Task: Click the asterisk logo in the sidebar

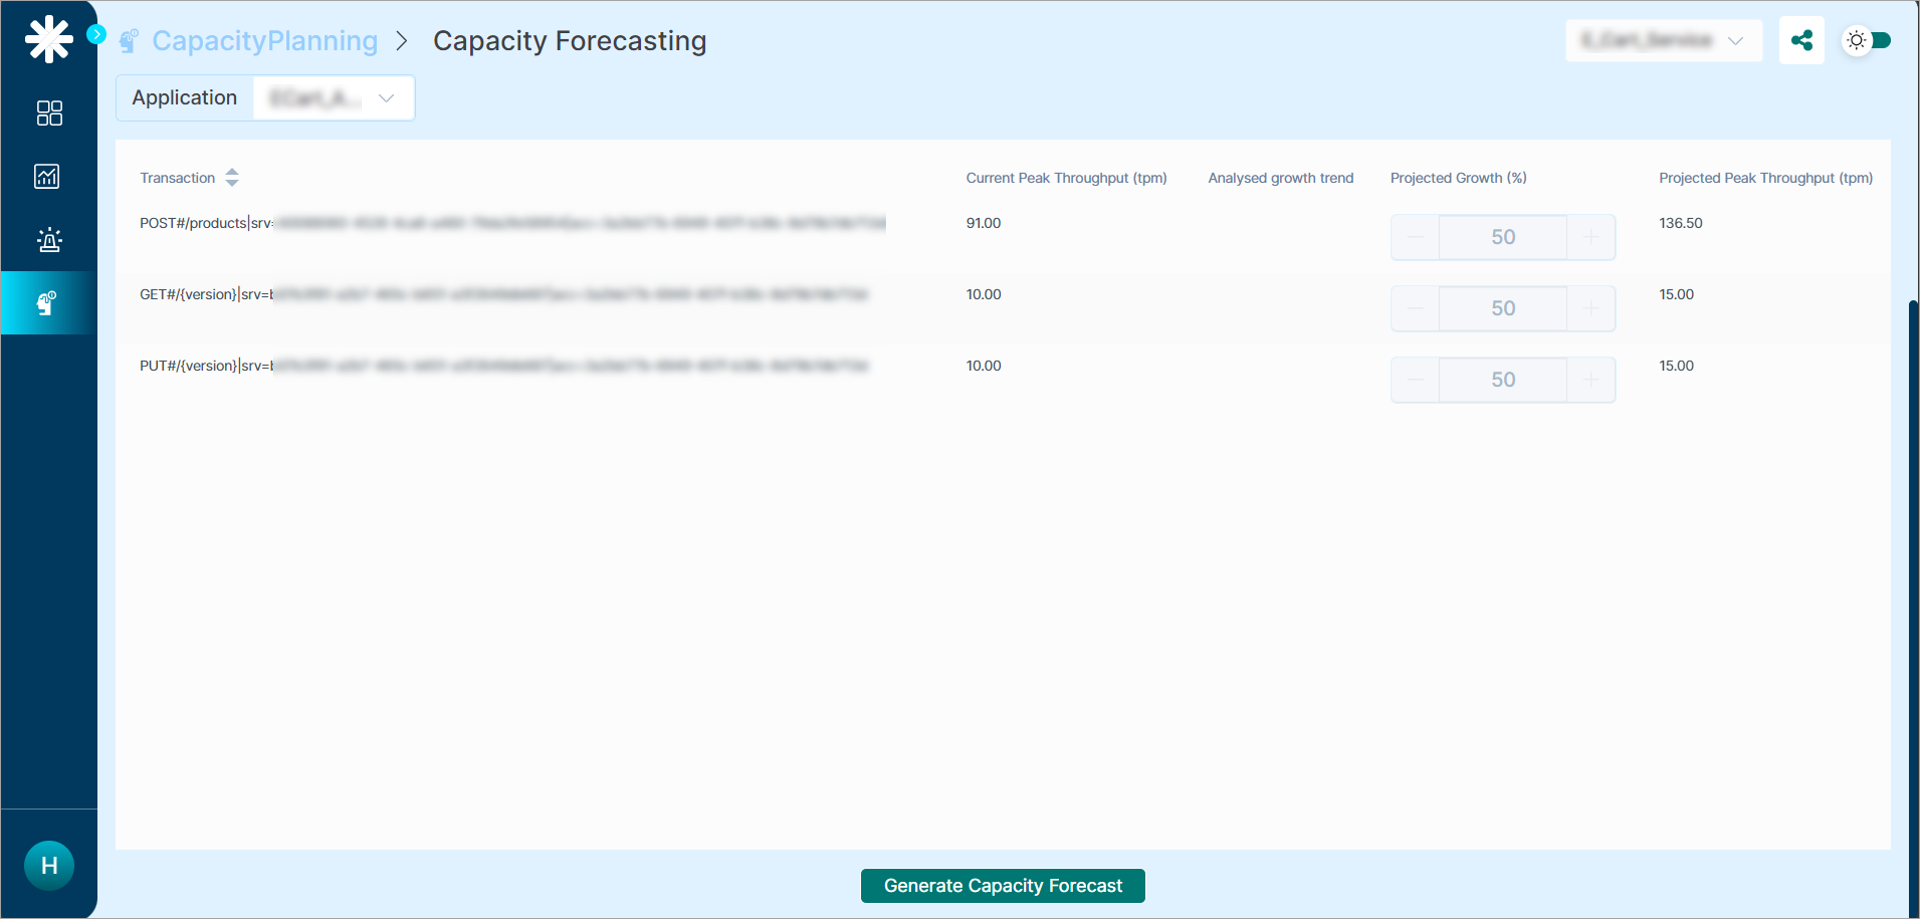Action: tap(48, 40)
